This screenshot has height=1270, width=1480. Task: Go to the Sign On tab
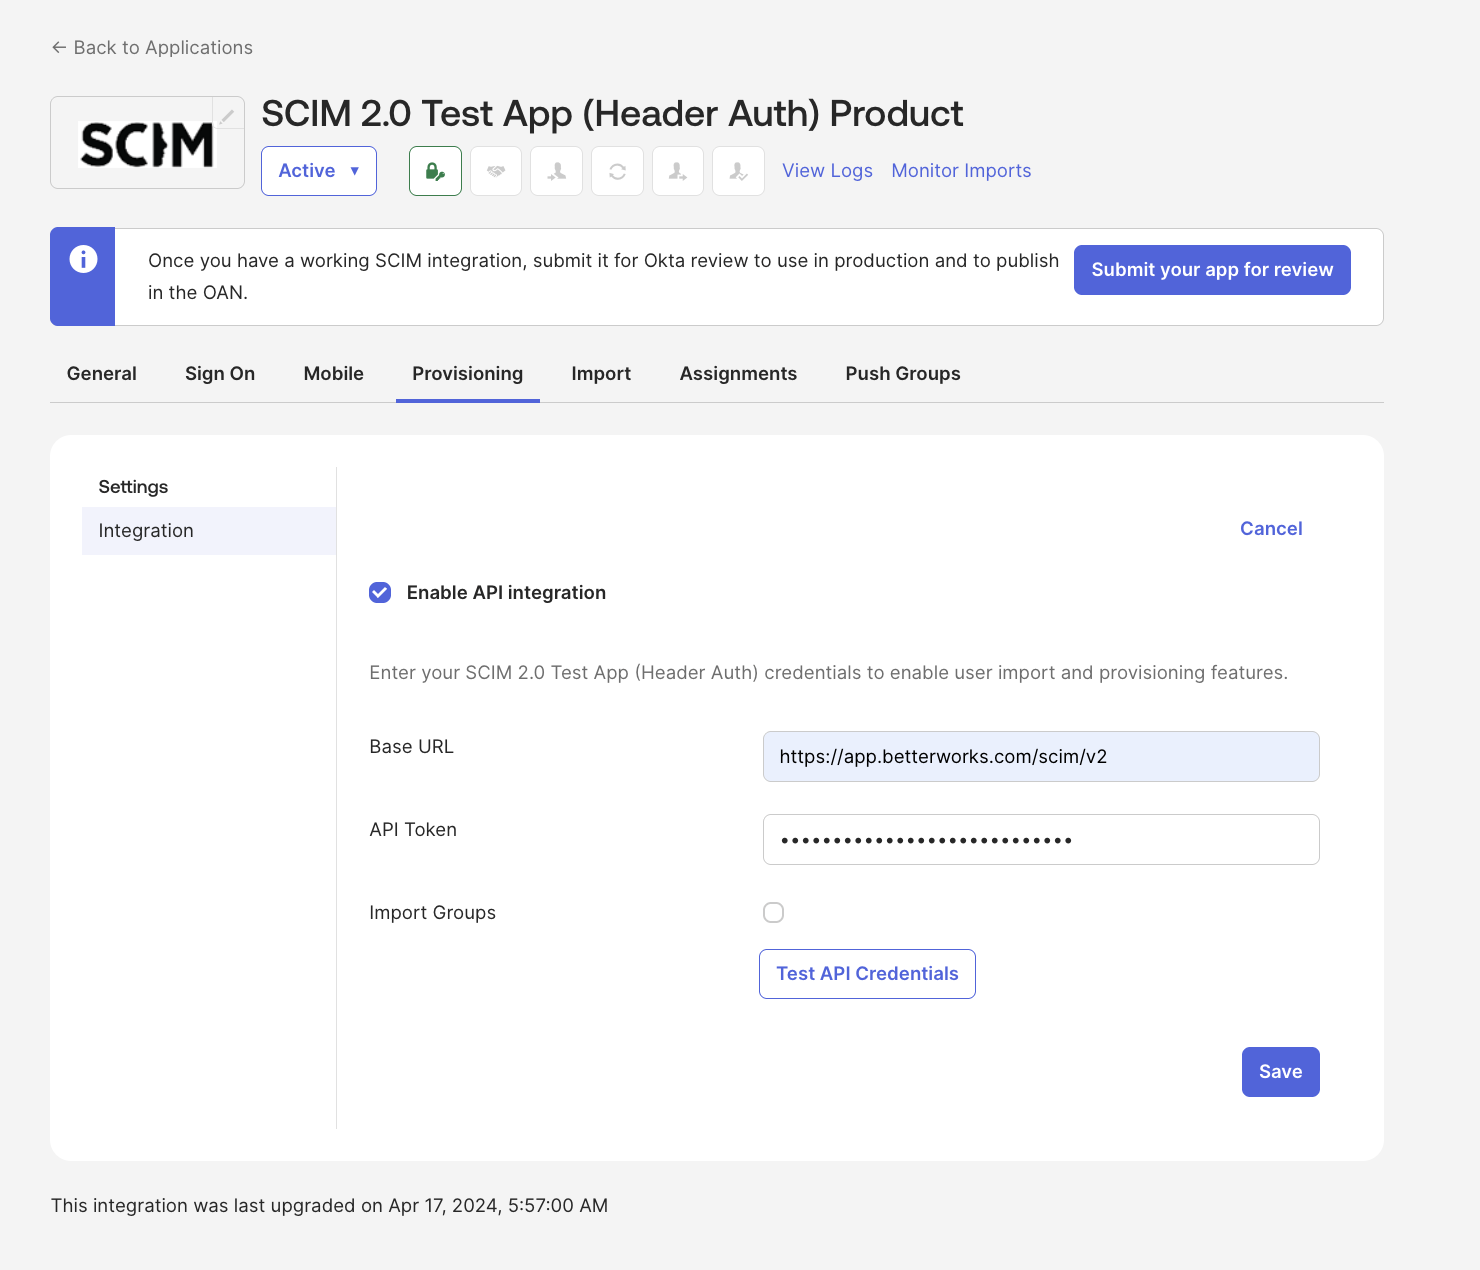[220, 373]
